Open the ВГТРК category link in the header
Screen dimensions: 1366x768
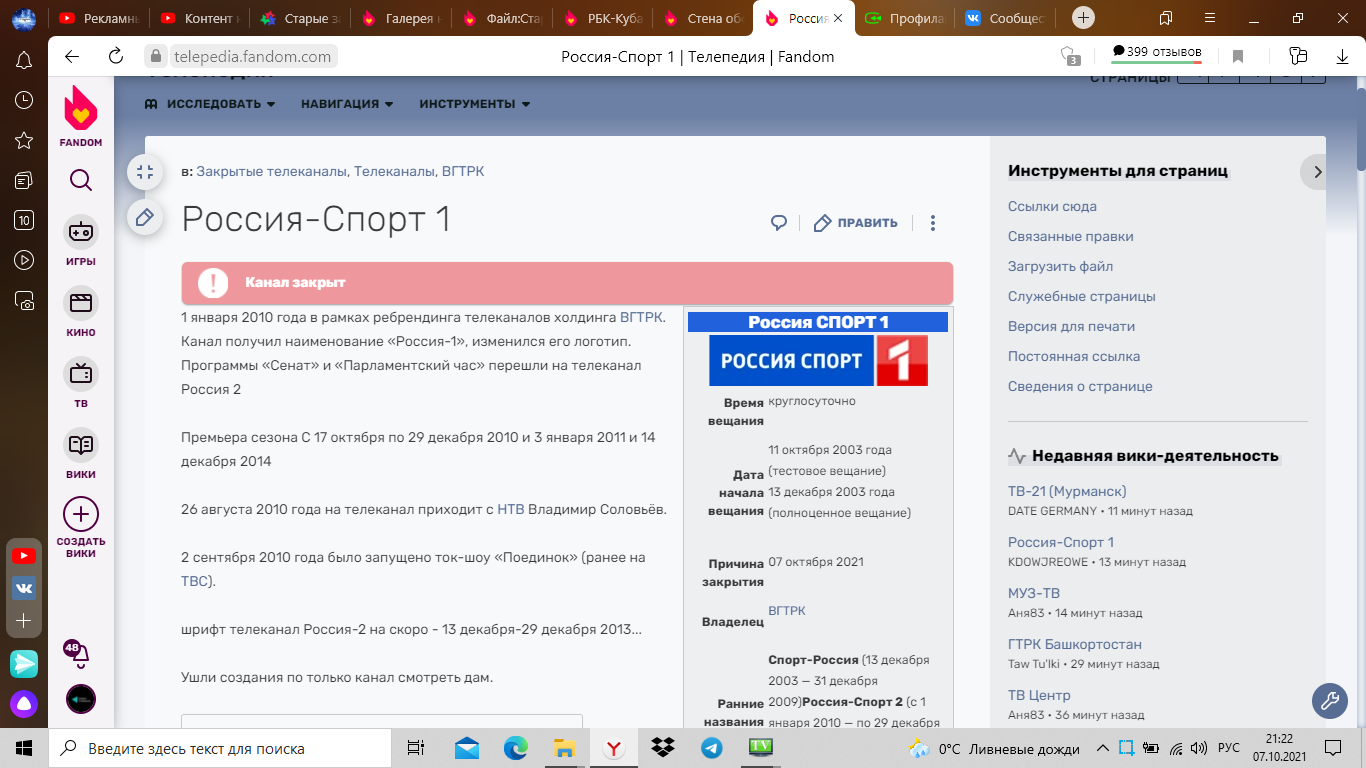pyautogui.click(x=463, y=172)
